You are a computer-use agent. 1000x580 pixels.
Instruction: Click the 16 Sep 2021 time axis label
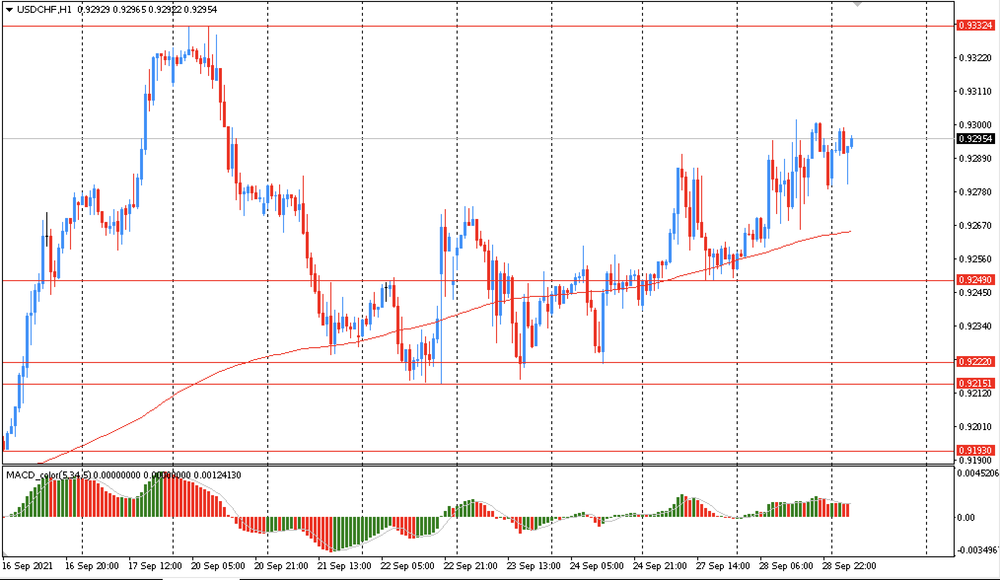pos(30,565)
